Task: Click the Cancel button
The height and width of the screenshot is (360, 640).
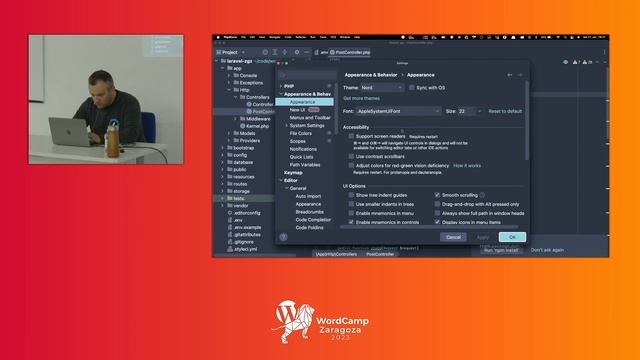Action: point(453,237)
